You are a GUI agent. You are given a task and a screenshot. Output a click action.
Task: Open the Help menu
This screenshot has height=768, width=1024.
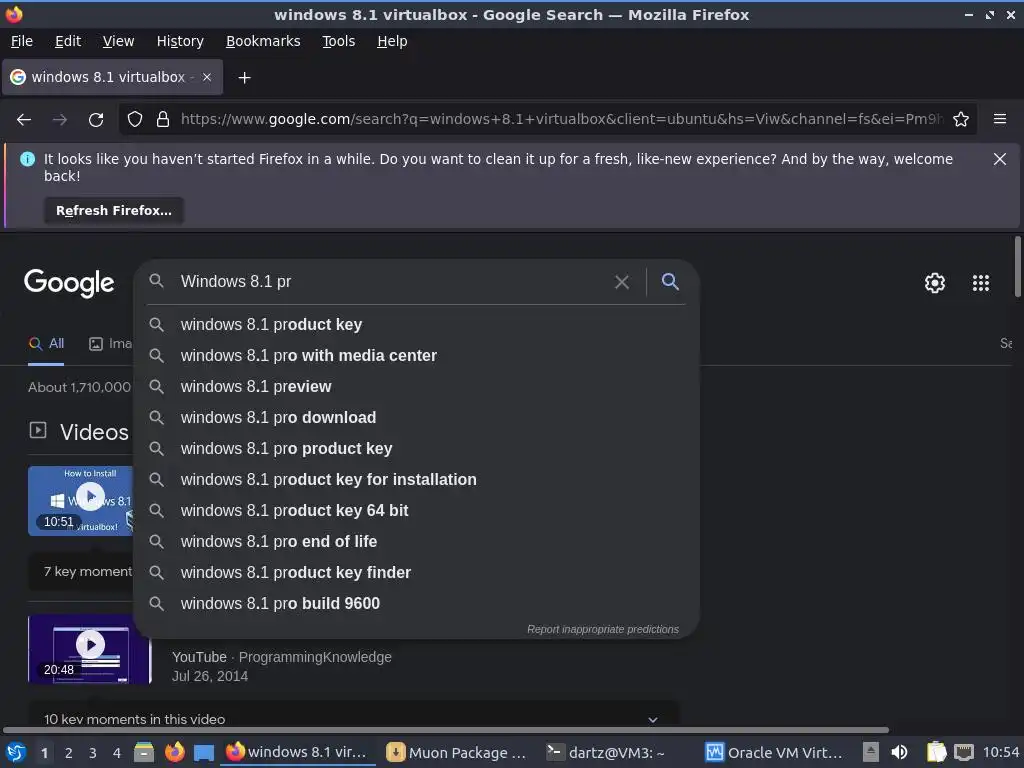[x=392, y=41]
